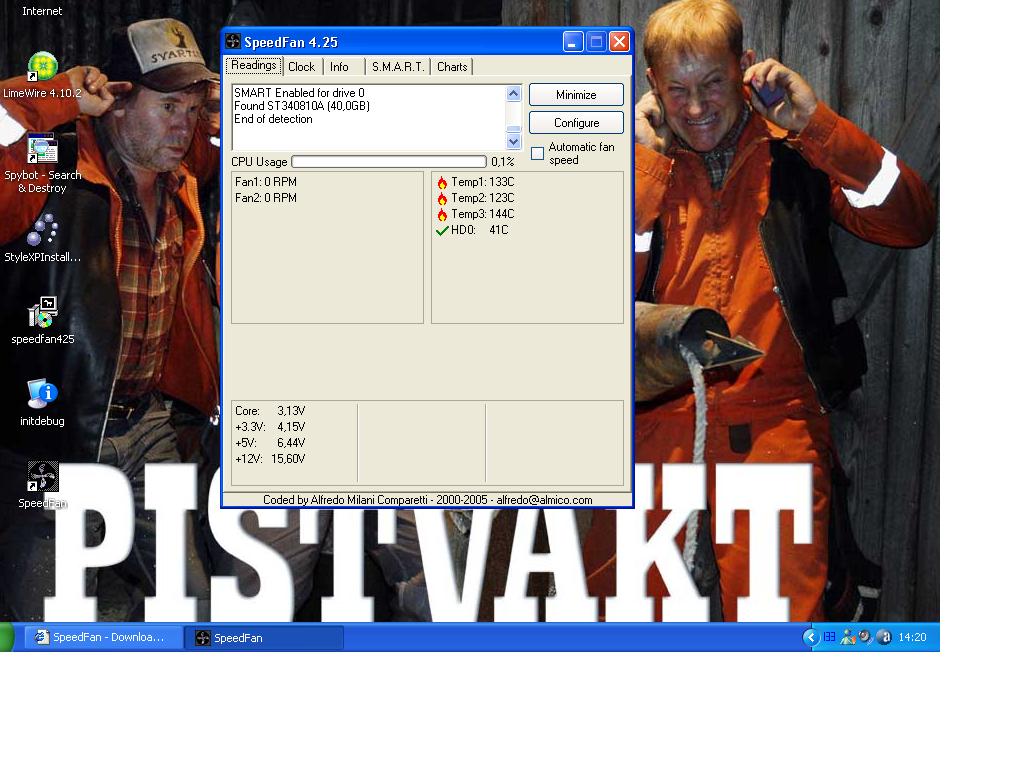Click the 0,1% CPU usage value
The height and width of the screenshot is (768, 1024).
point(503,162)
